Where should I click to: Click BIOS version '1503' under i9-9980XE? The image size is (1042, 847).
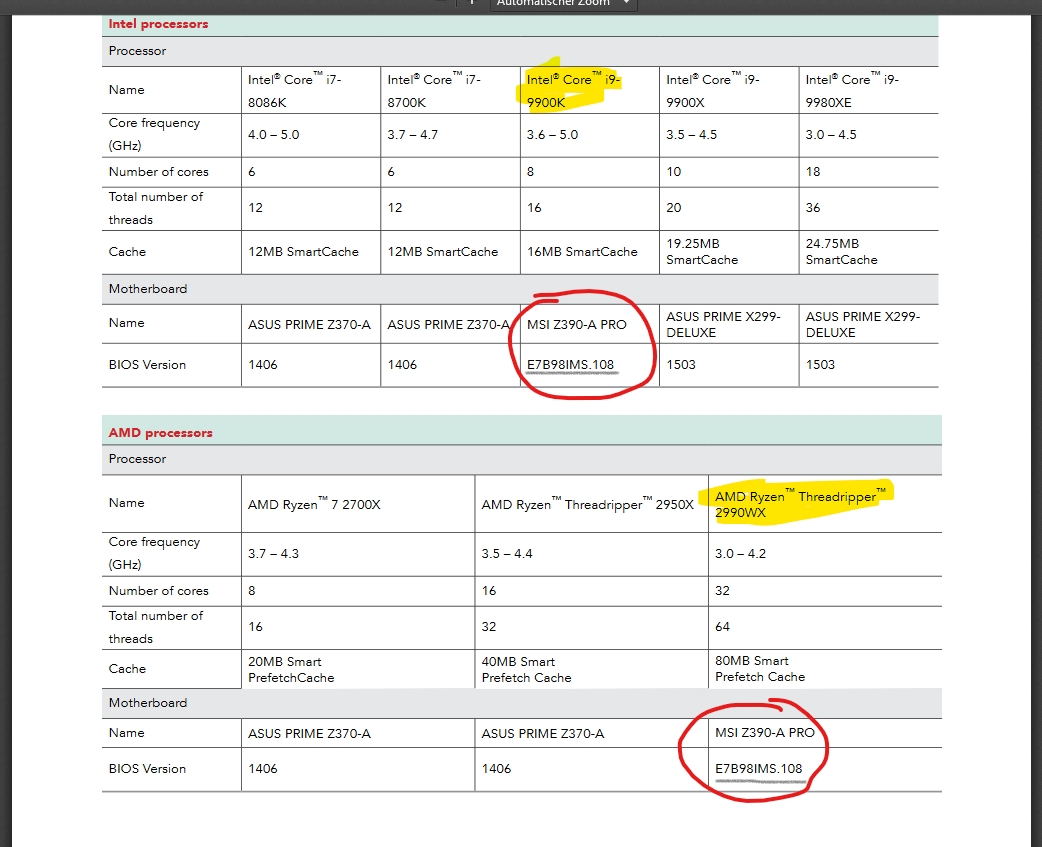[x=820, y=365]
